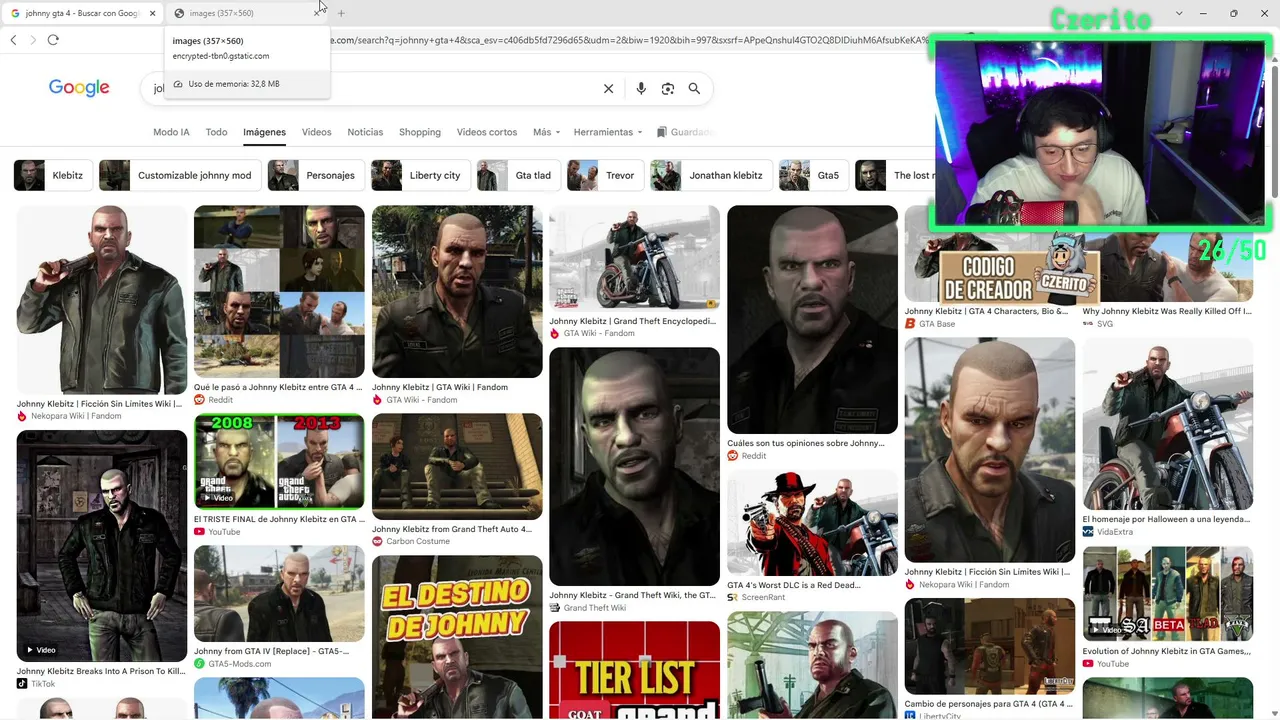Open the Shopping tab

pyautogui.click(x=420, y=132)
